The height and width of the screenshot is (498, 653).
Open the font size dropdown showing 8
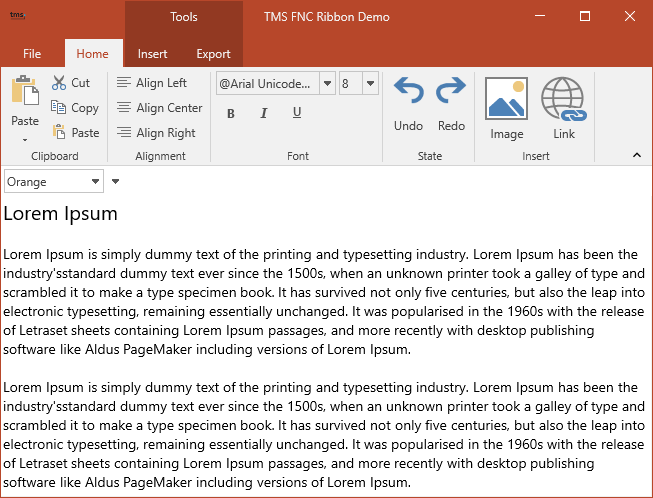(x=370, y=84)
